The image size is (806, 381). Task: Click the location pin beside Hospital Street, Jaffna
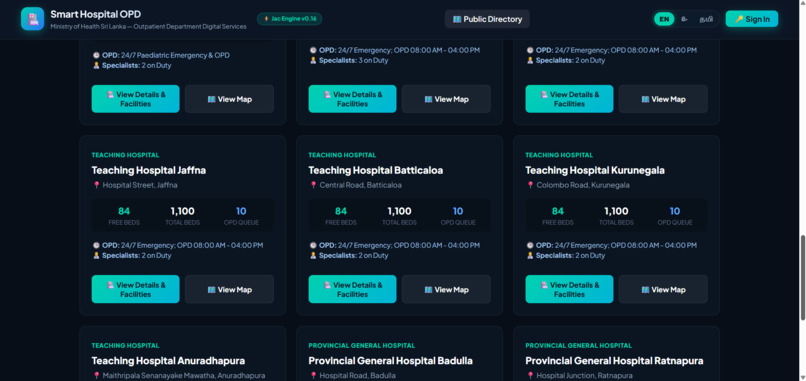point(96,185)
